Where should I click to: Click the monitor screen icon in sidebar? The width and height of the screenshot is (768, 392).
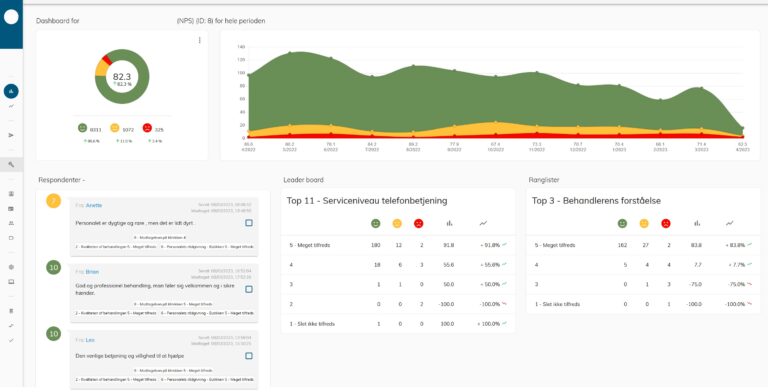point(11,282)
